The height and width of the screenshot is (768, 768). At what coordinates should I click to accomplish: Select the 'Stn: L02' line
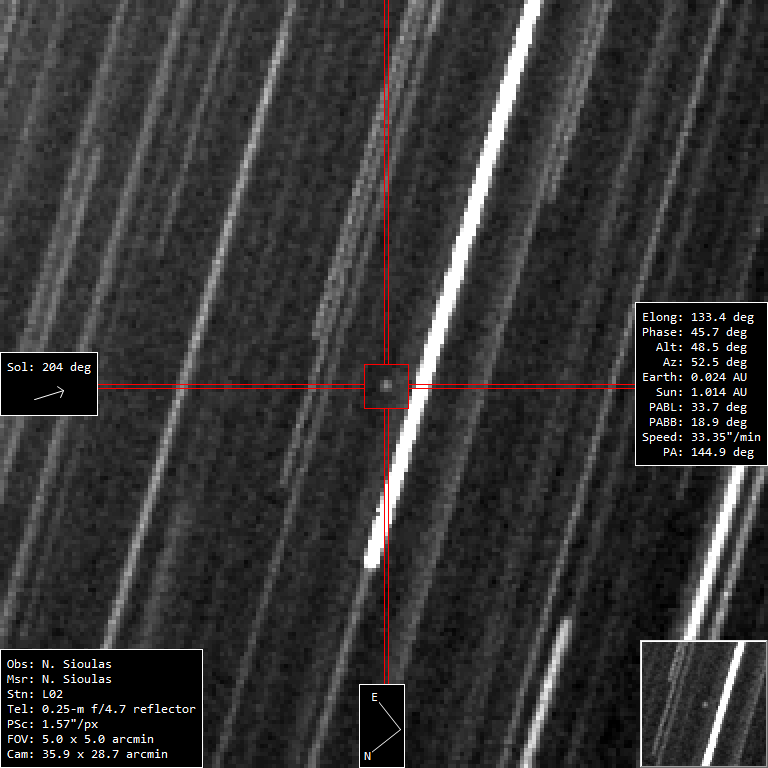click(35, 694)
